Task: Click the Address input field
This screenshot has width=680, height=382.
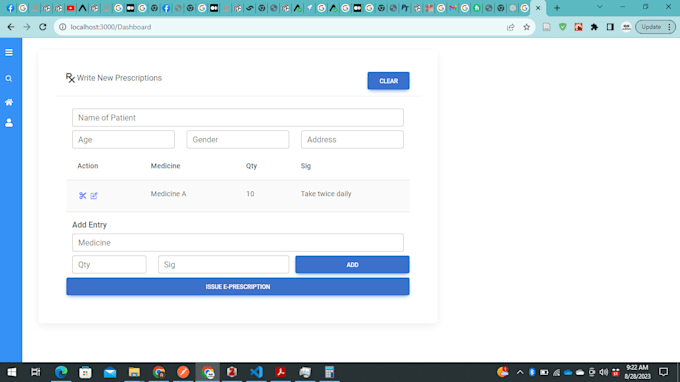Action: pos(352,140)
